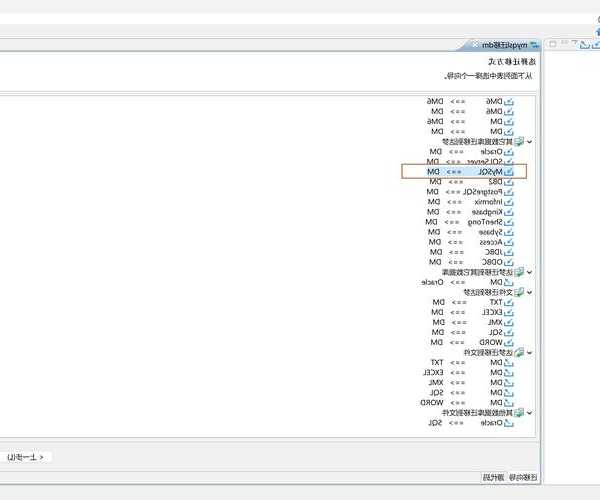The image size is (600, 500).
Task: Collapse the 达梦迁移到文件 tree group
Action: tap(530, 353)
